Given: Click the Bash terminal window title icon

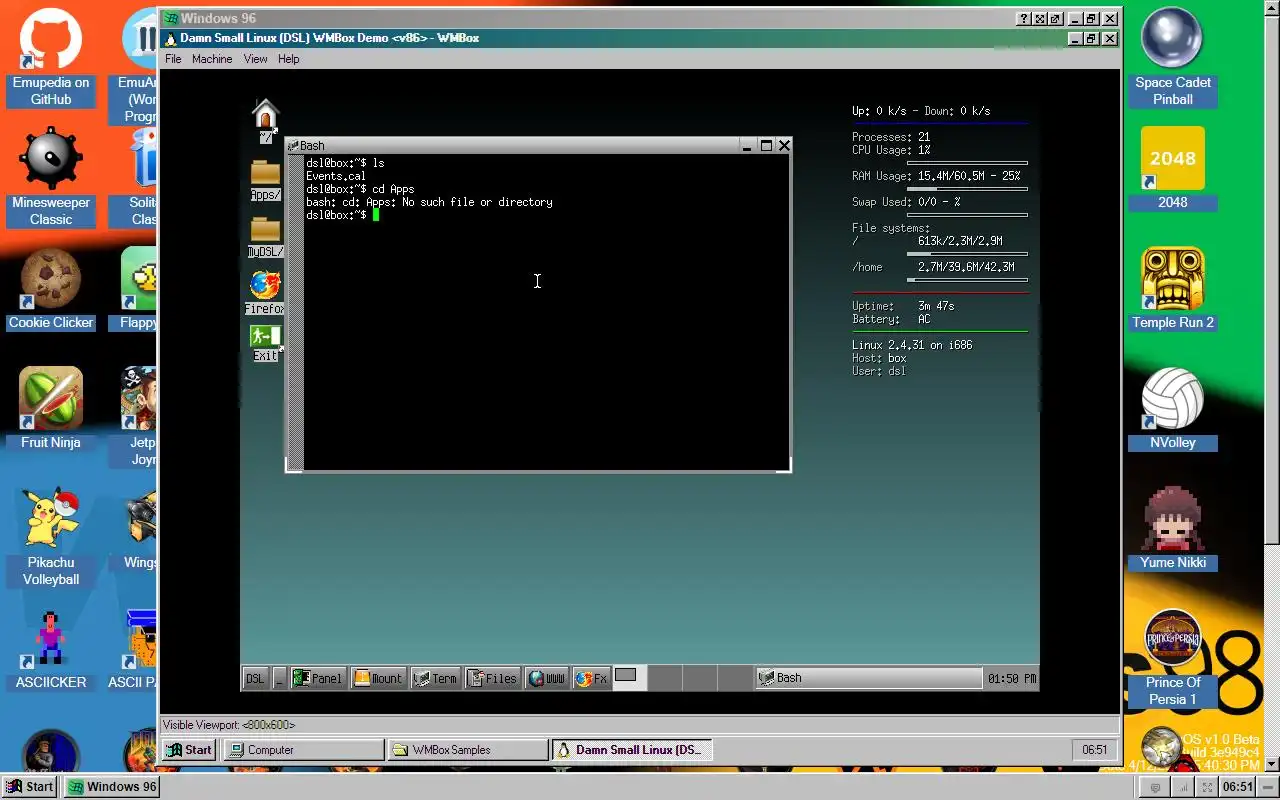Looking at the screenshot, I should (293, 146).
